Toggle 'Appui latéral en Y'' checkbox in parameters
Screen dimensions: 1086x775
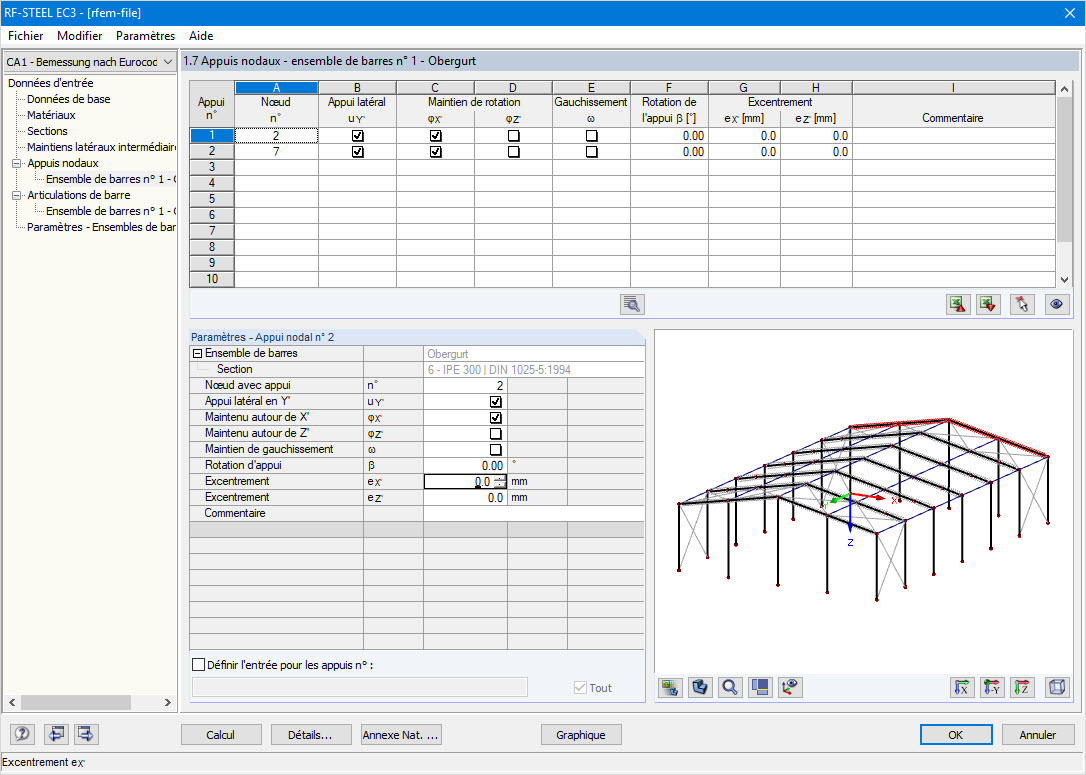[495, 402]
